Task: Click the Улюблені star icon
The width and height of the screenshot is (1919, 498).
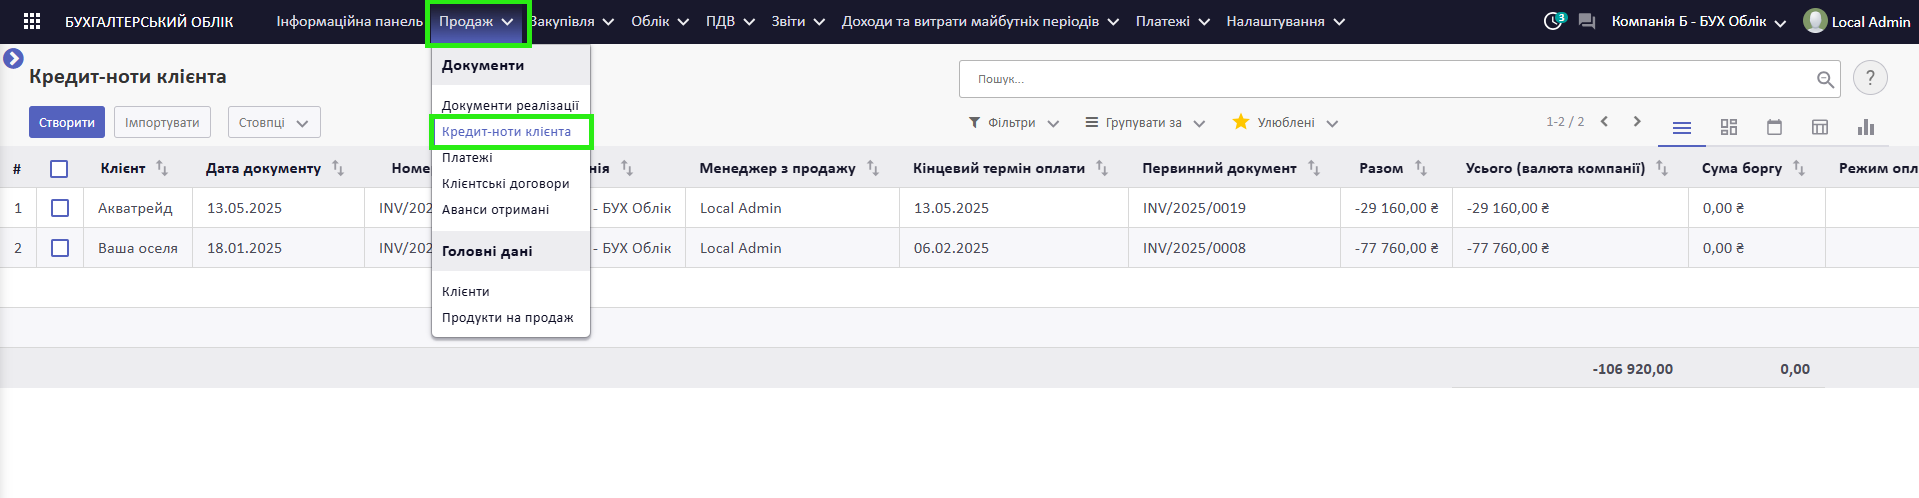Action: tap(1241, 122)
